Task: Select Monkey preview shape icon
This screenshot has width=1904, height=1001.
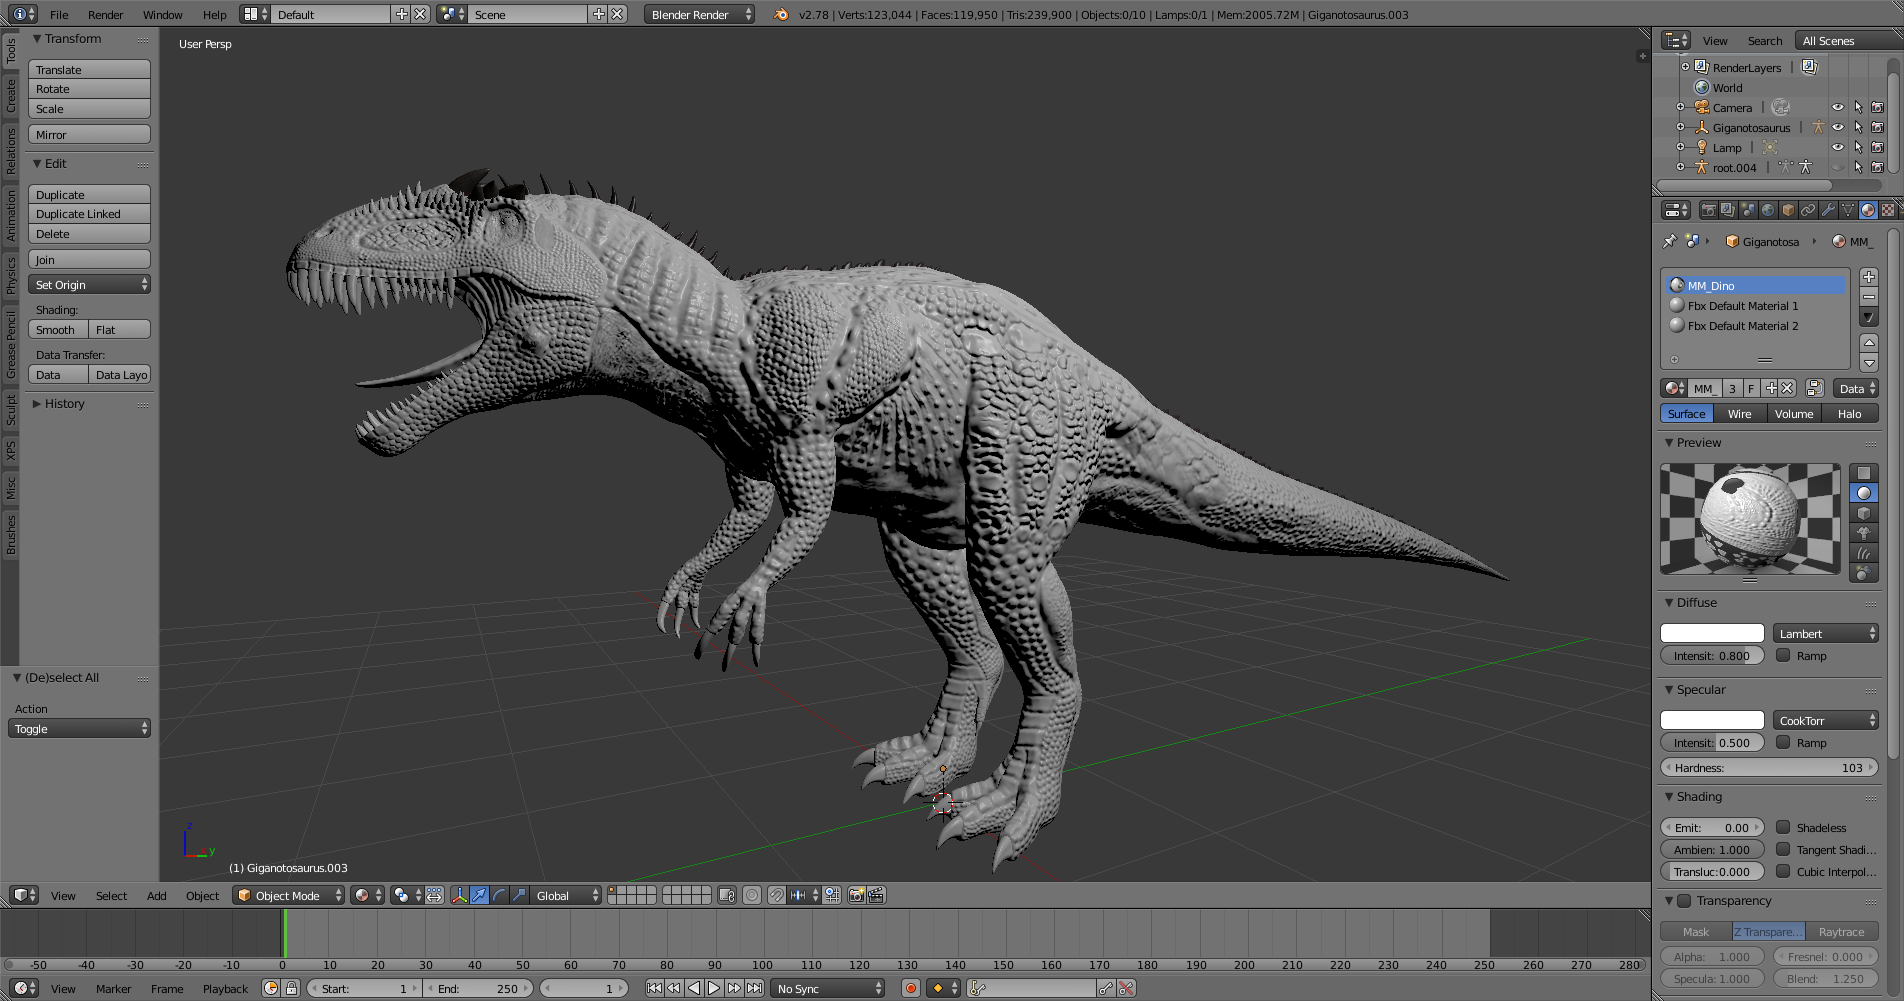Action: tap(1863, 533)
